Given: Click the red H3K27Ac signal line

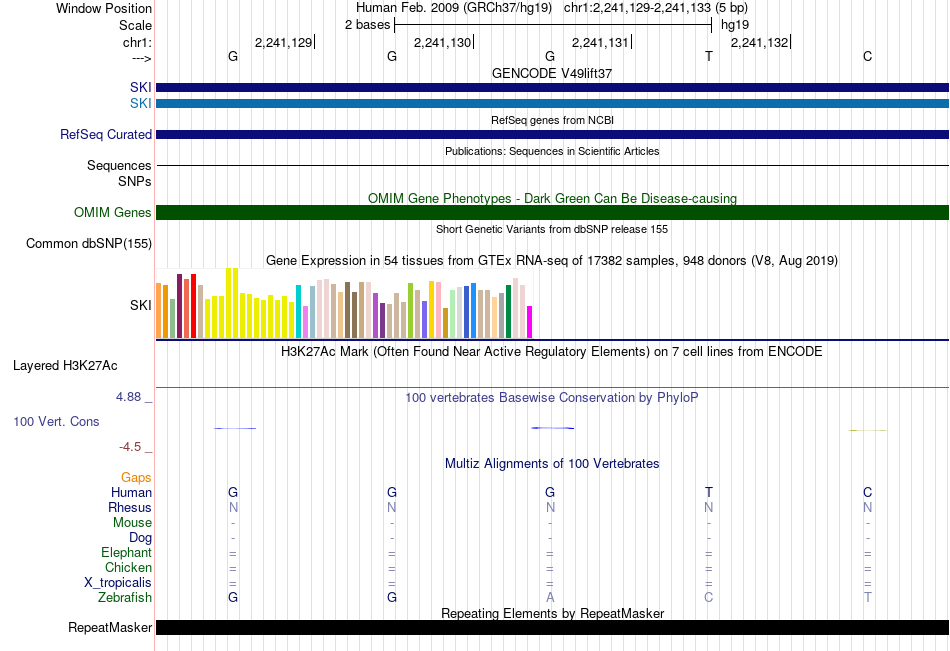Looking at the screenshot, I should pyautogui.click(x=552, y=387).
